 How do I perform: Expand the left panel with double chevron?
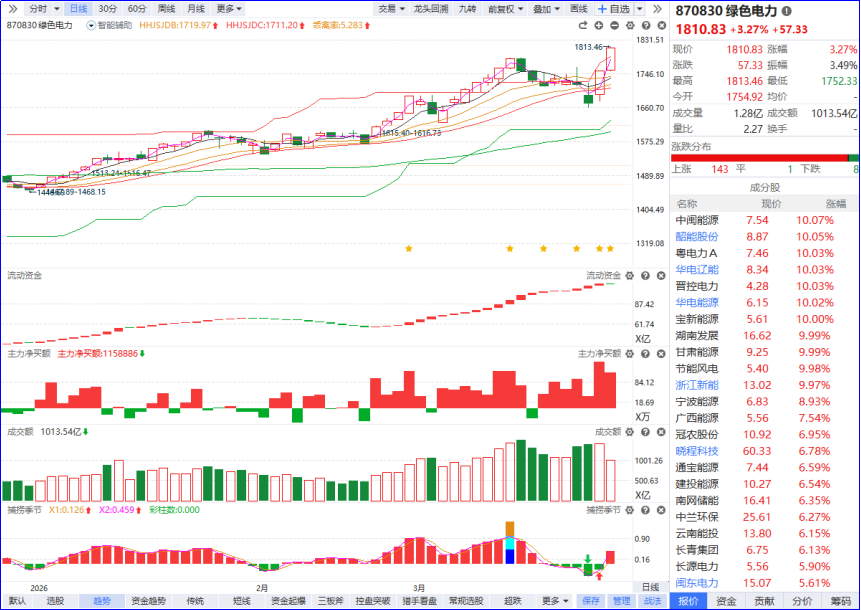(x=12, y=9)
